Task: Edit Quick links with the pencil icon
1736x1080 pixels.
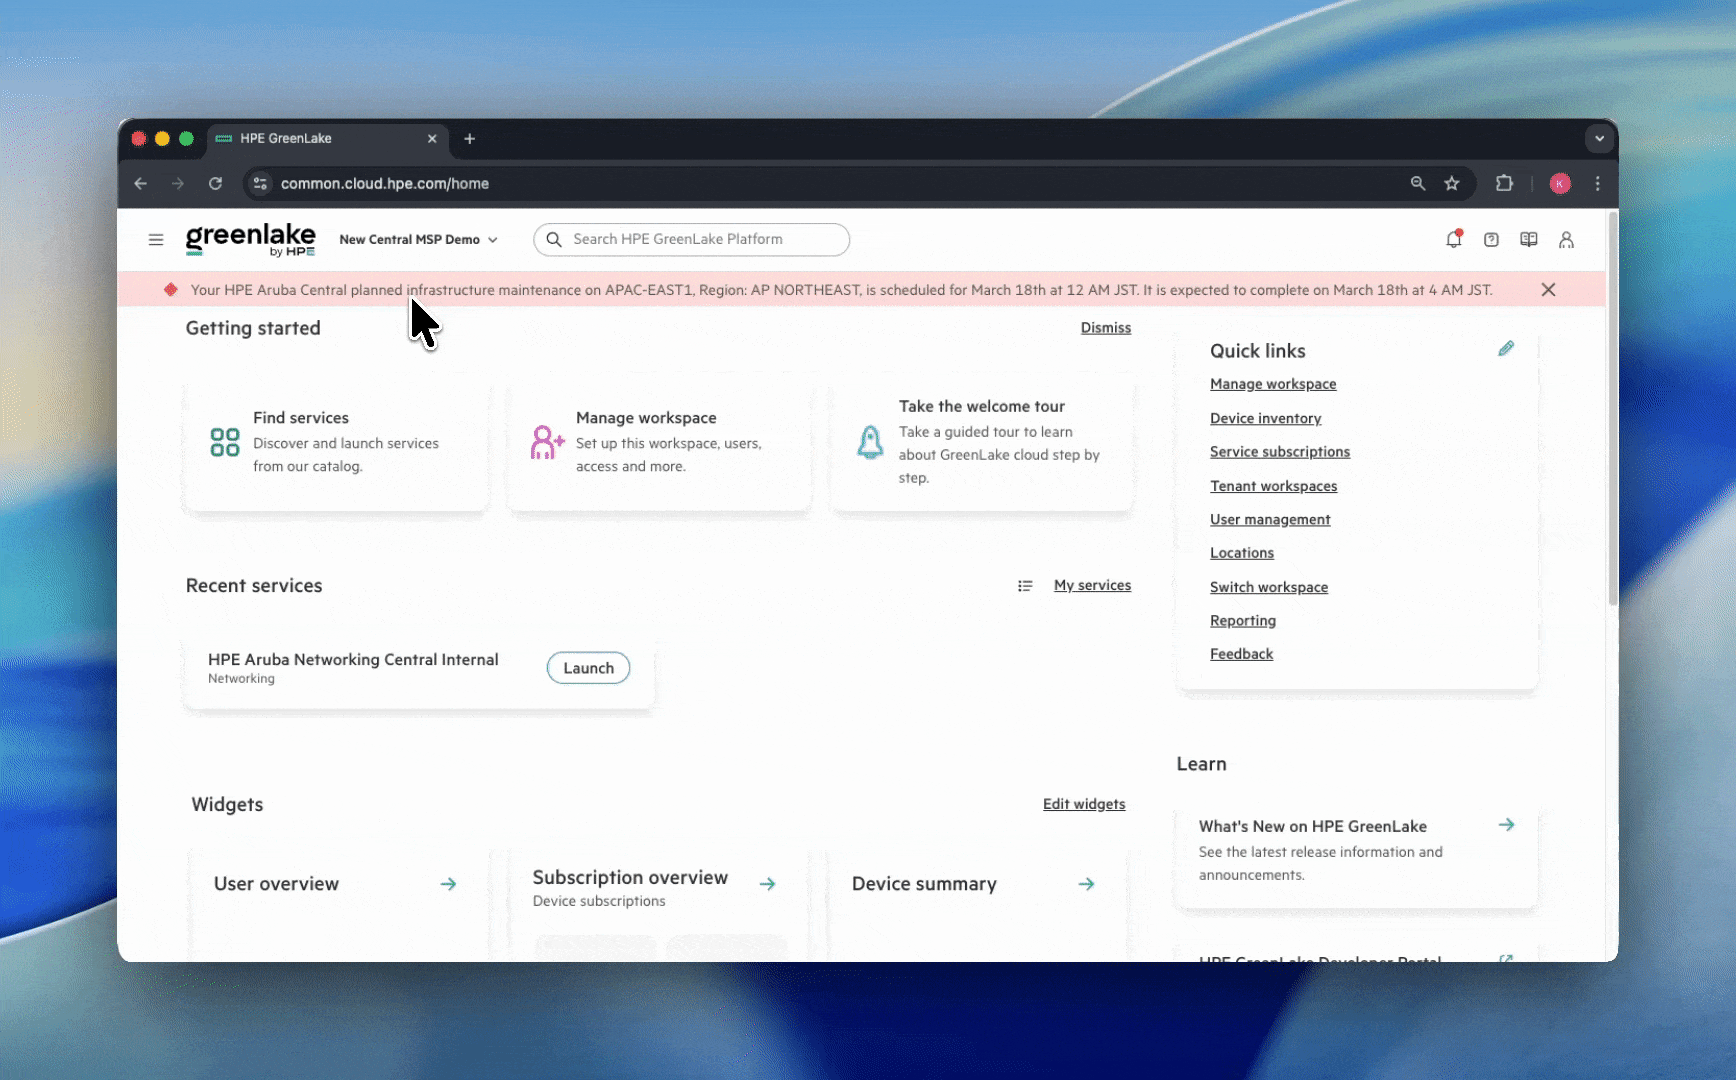Action: [x=1507, y=348]
